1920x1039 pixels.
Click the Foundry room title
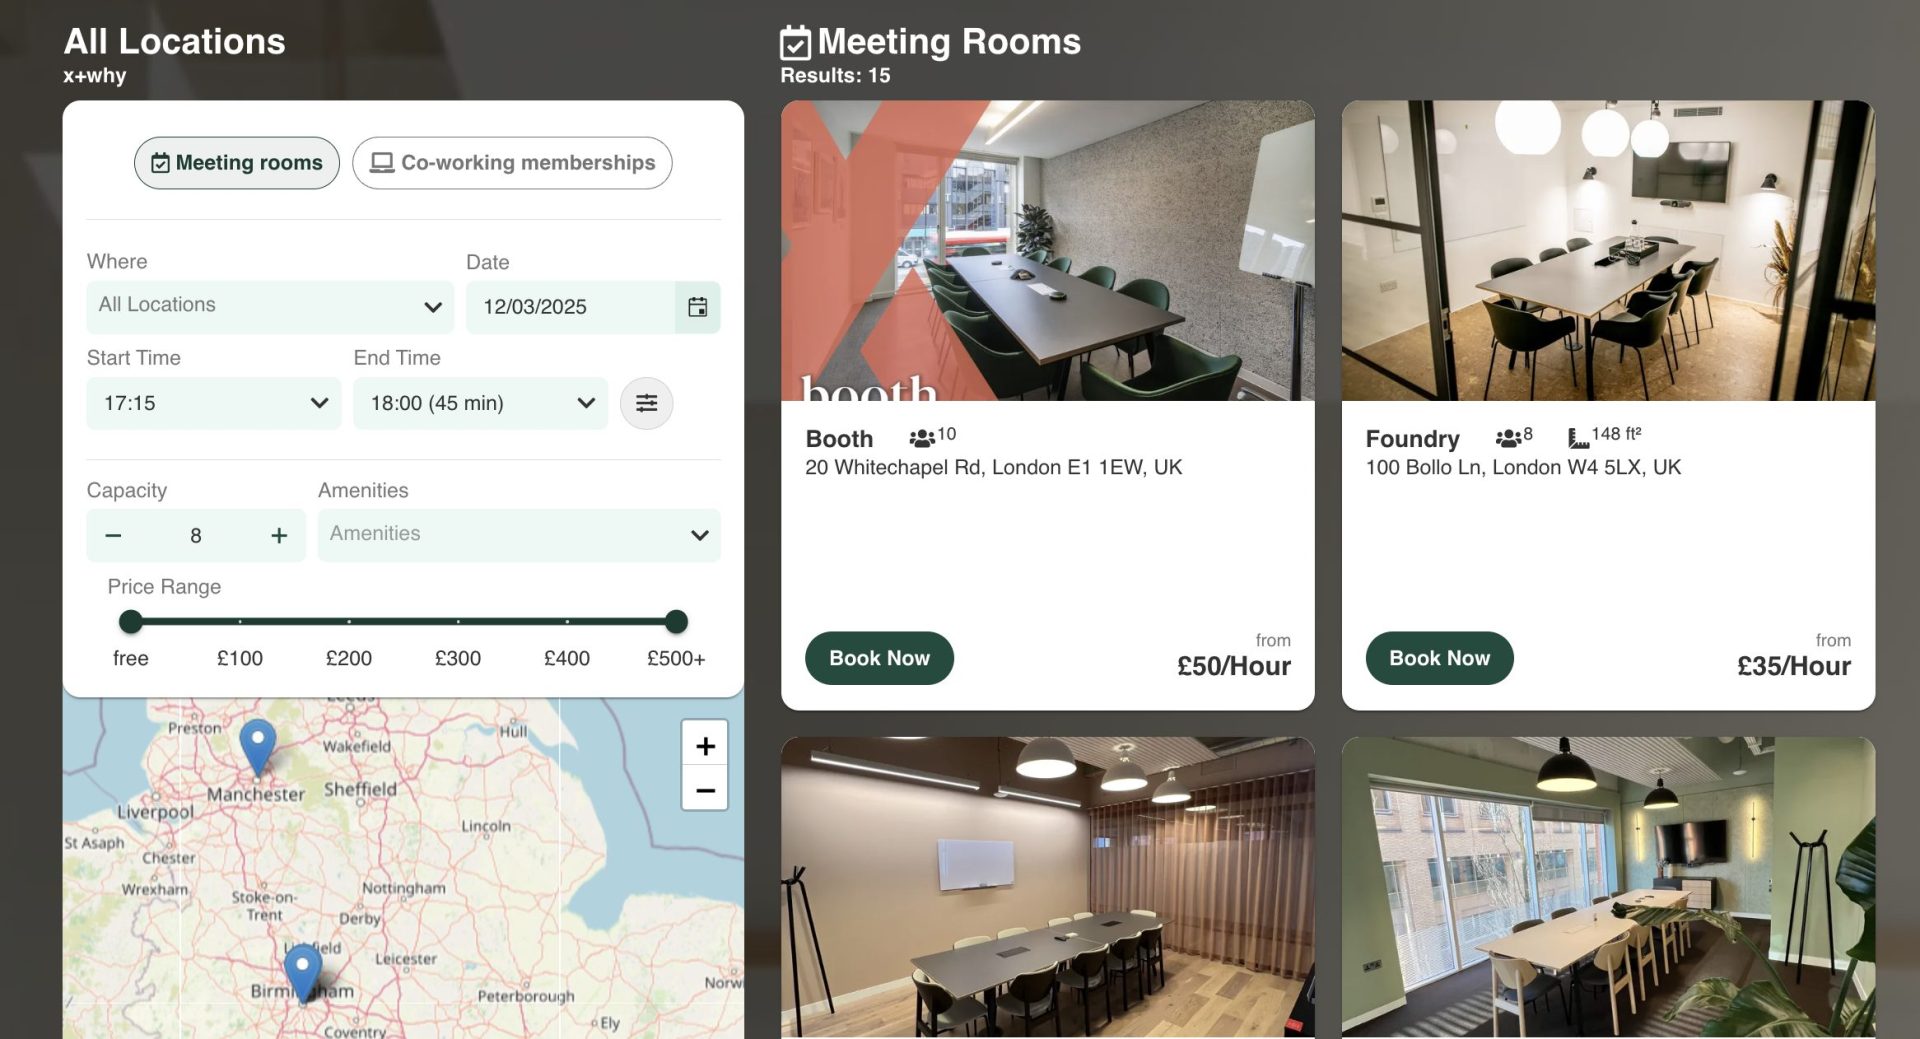1413,439
